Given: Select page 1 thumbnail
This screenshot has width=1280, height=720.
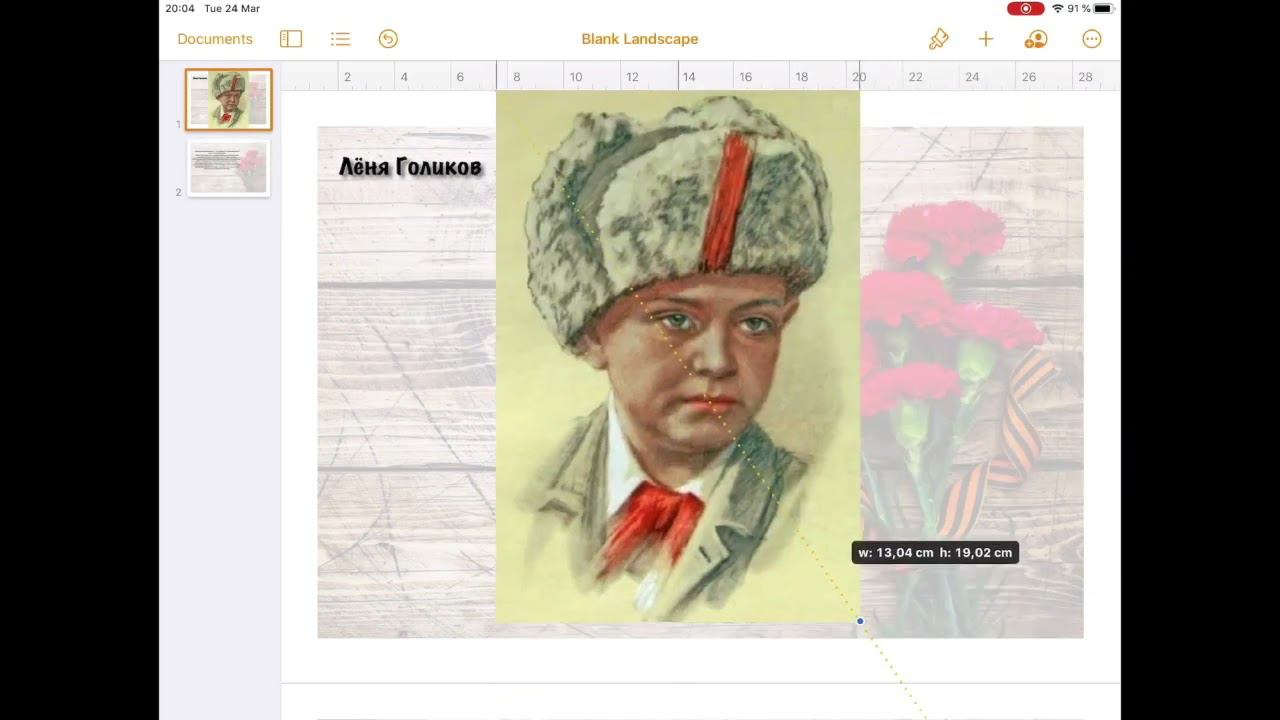Looking at the screenshot, I should click(x=228, y=100).
